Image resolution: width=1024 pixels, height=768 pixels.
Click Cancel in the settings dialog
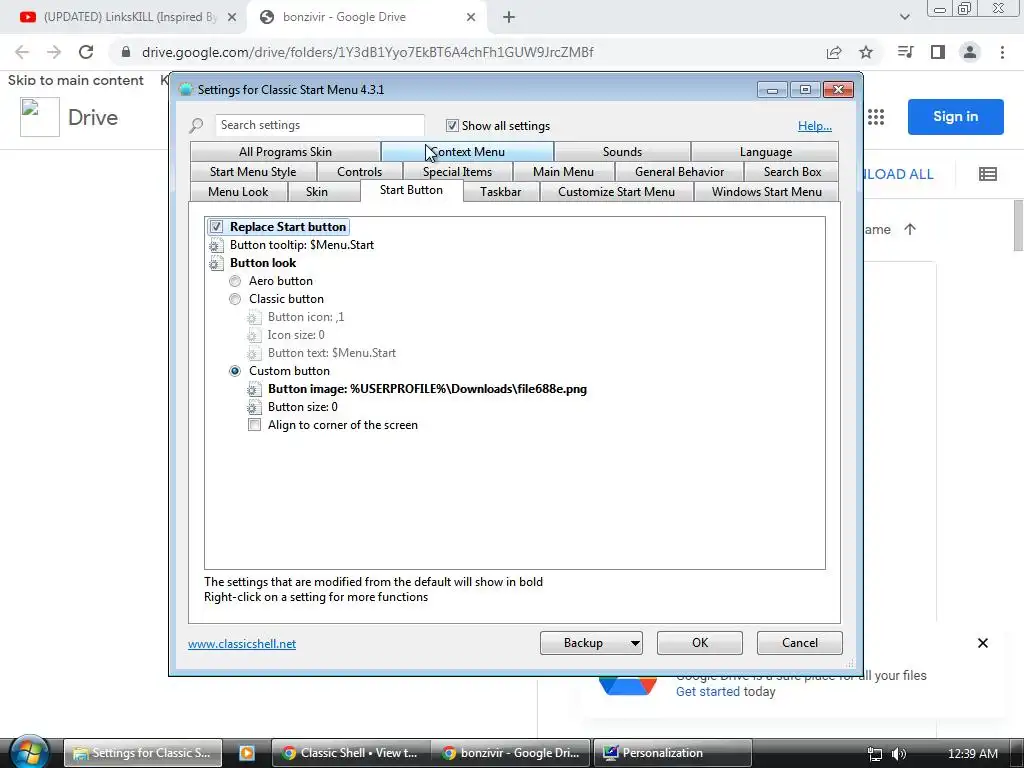point(799,643)
